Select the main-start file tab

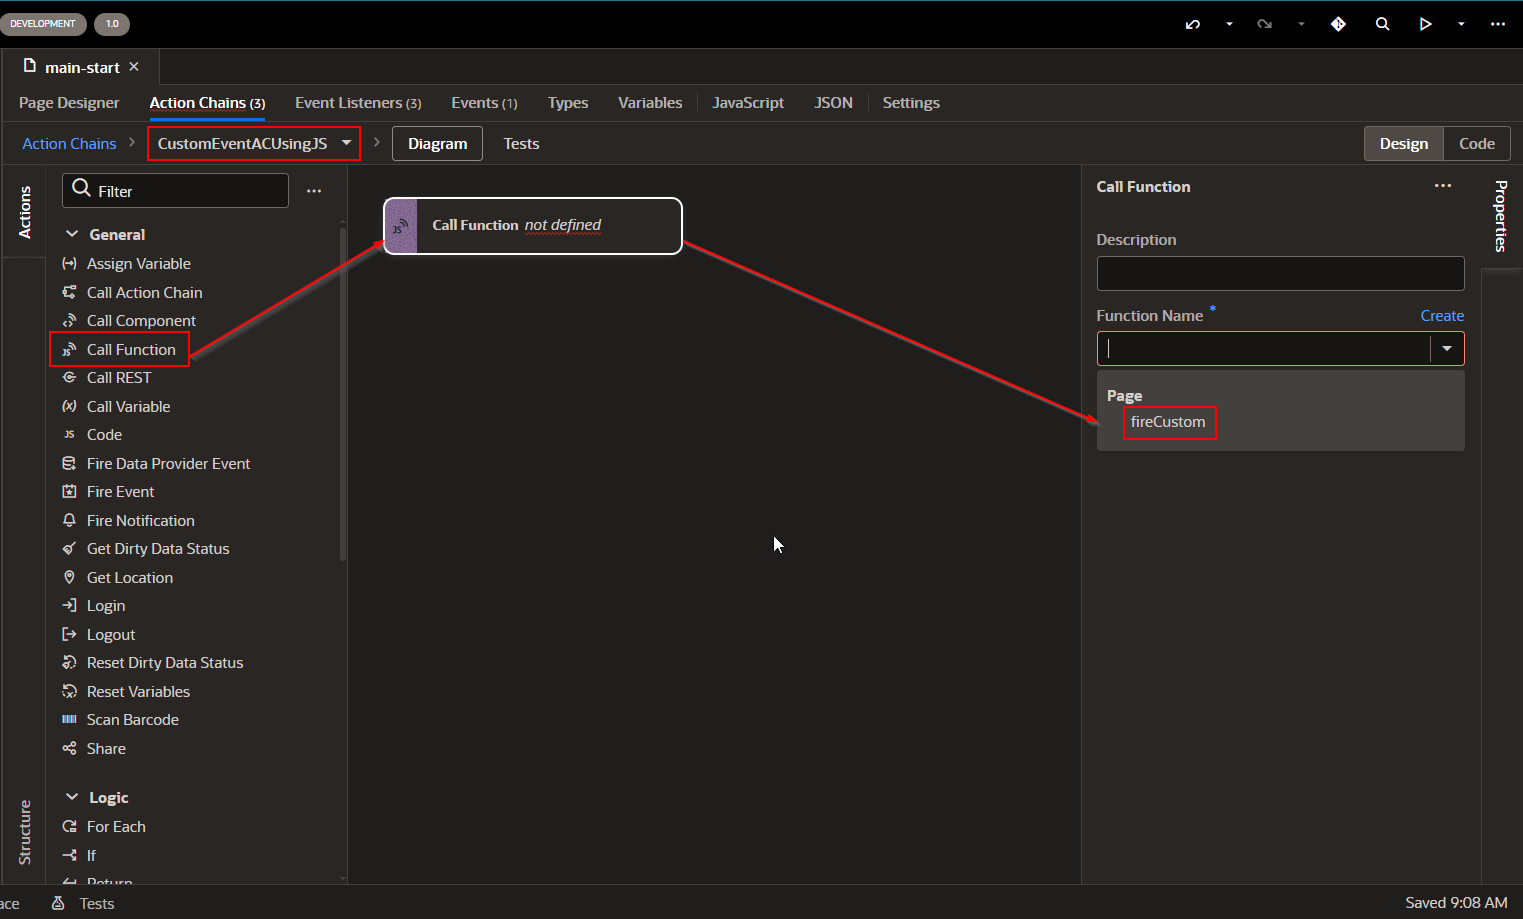point(81,67)
